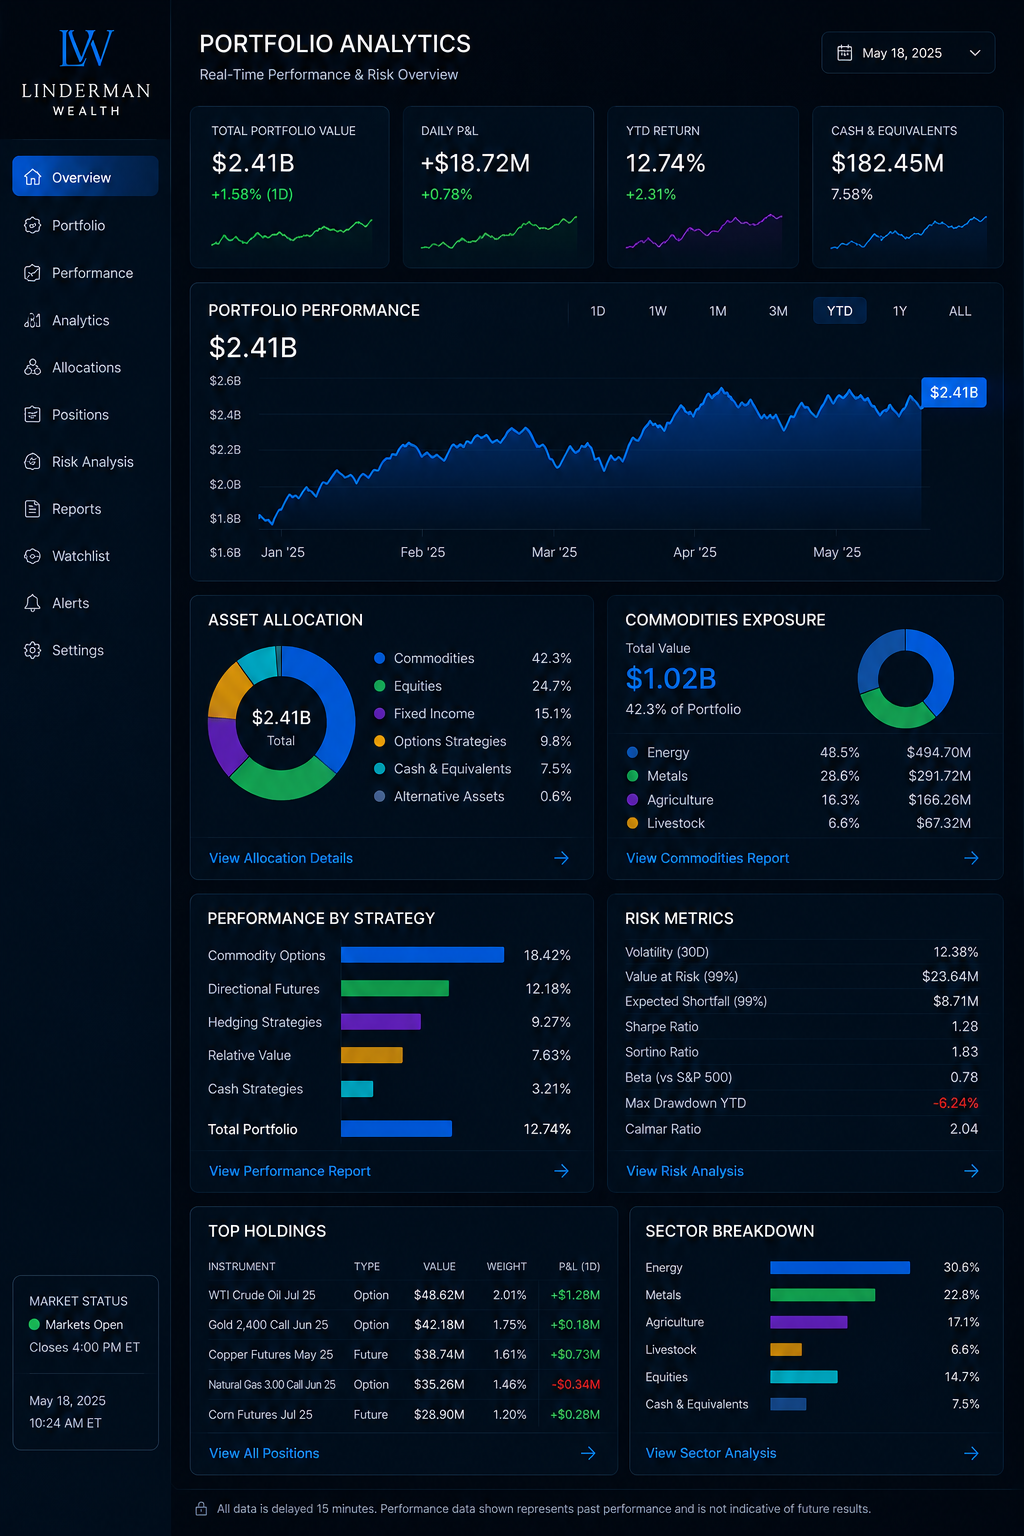
Task: Click the Daily P&L sparkline card
Action: (x=498, y=187)
